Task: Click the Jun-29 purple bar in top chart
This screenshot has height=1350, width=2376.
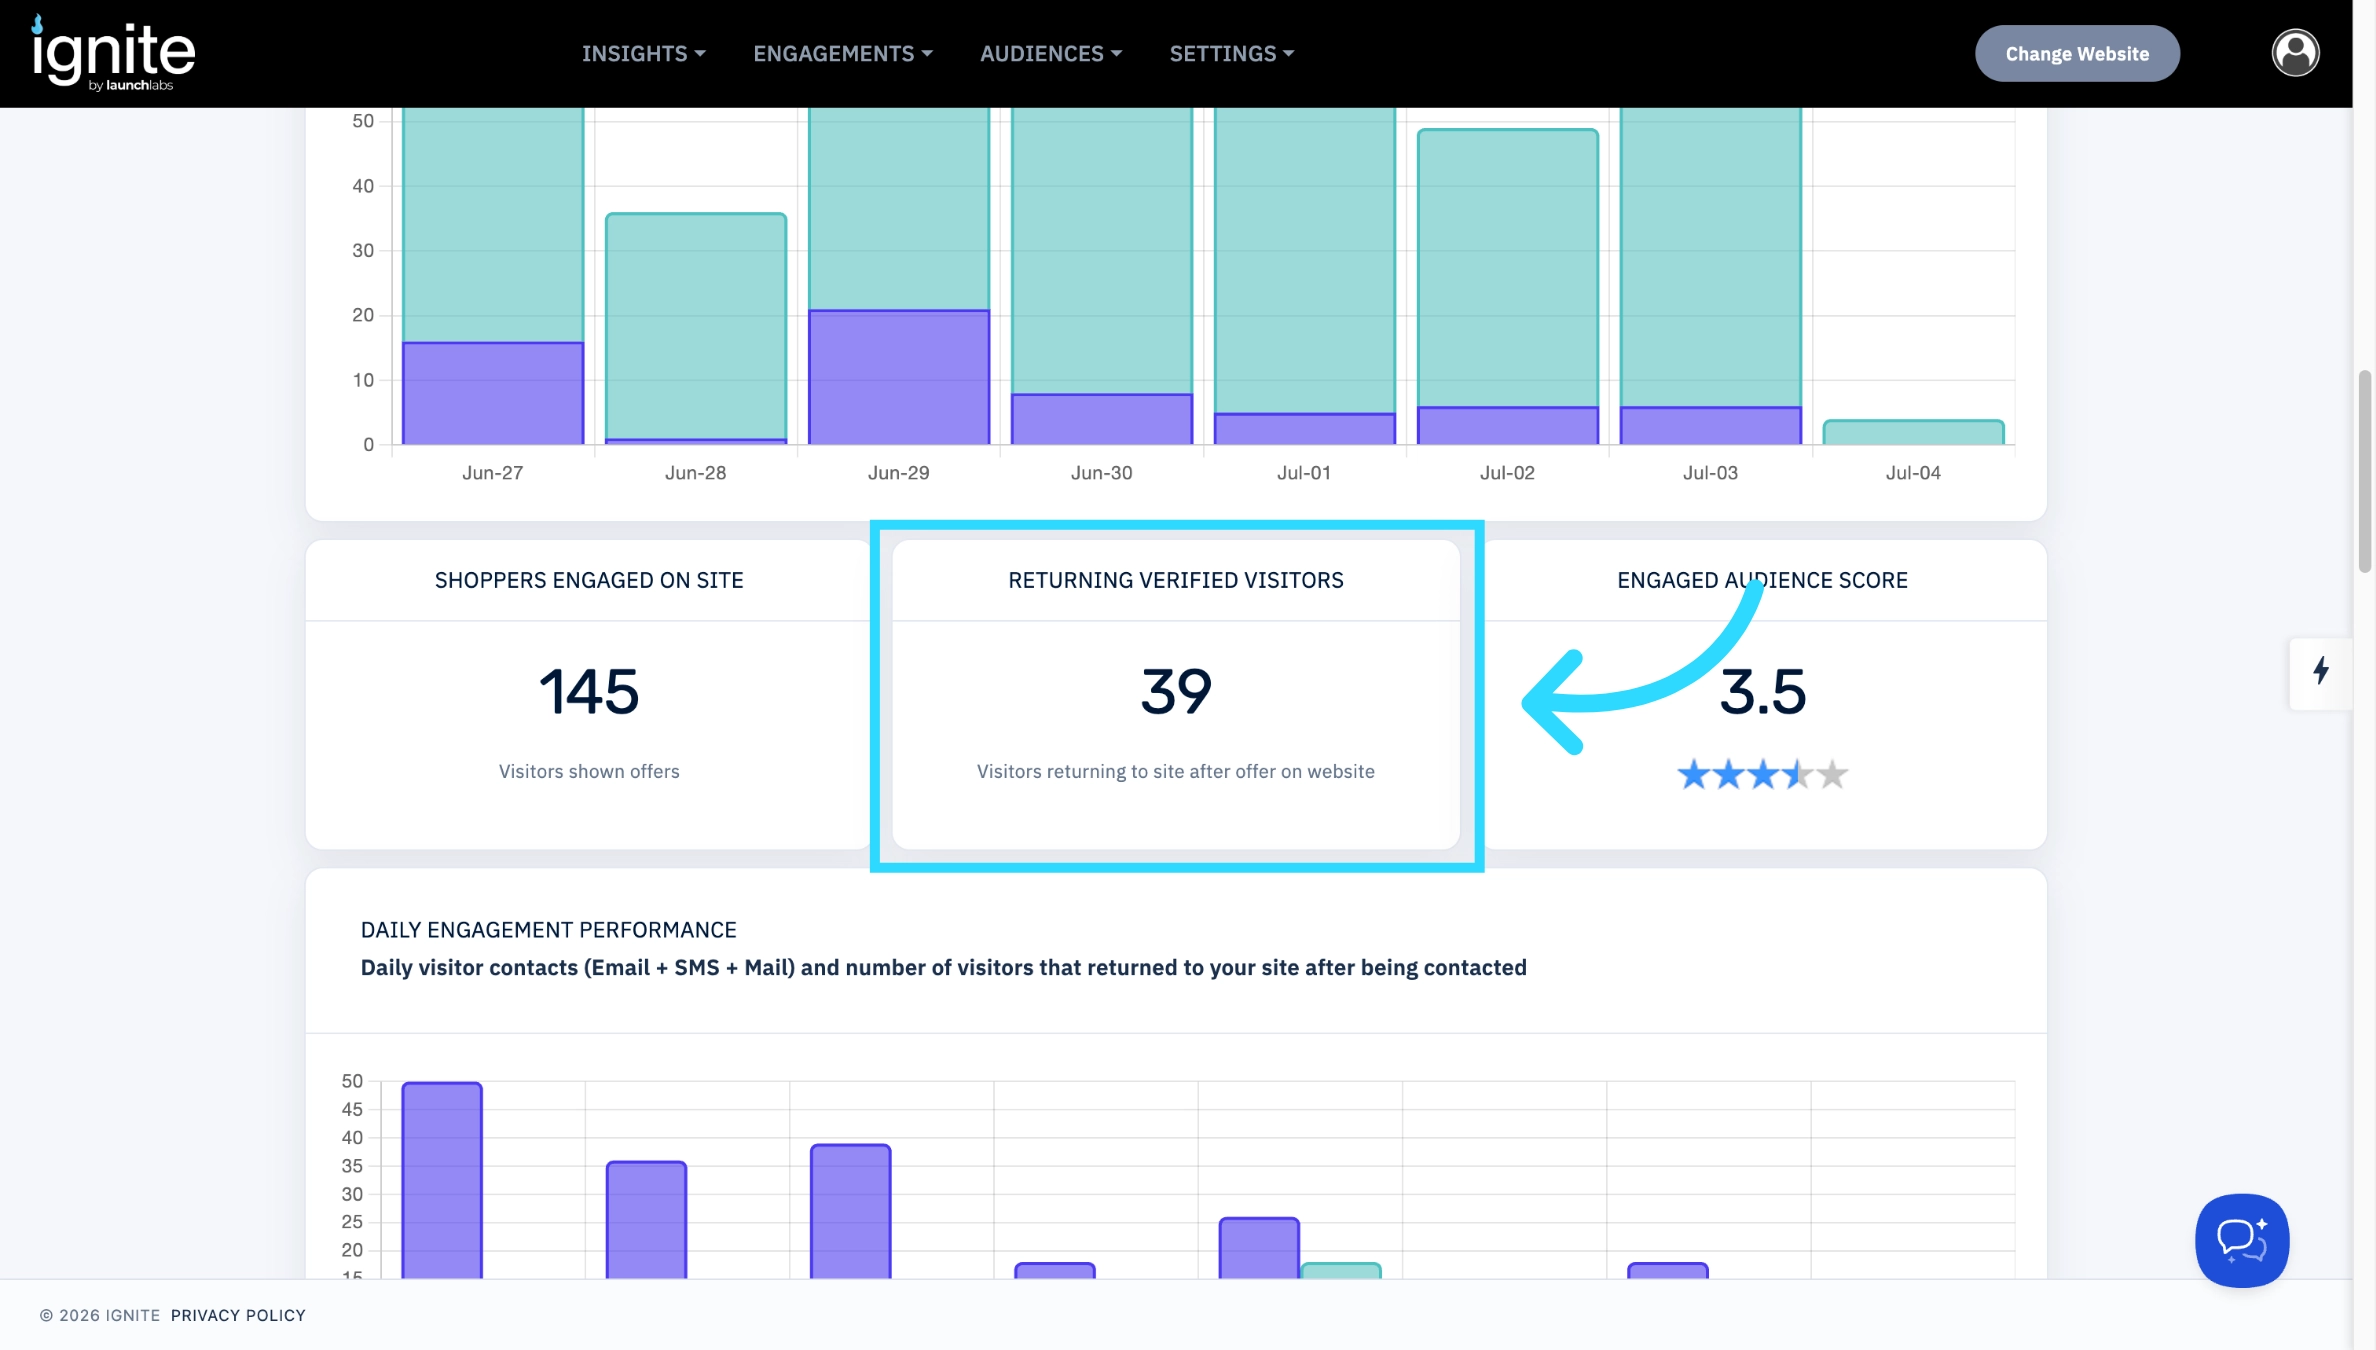Action: [899, 377]
